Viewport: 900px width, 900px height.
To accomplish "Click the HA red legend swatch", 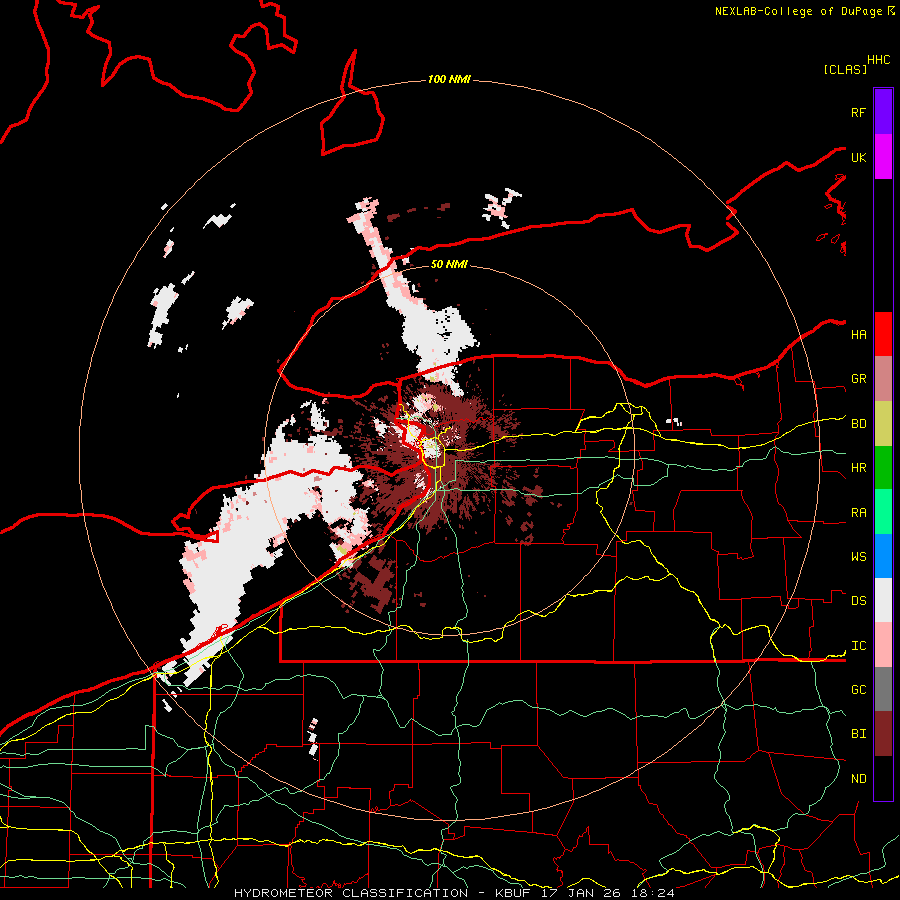I will 883,334.
